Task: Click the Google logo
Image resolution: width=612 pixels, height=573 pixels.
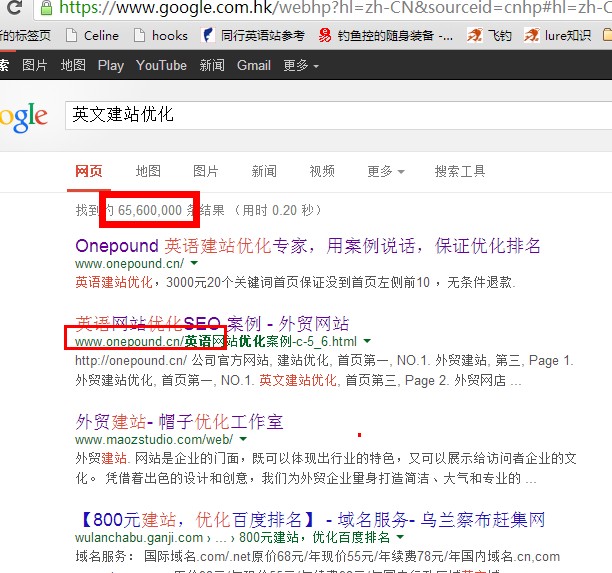Action: point(23,117)
